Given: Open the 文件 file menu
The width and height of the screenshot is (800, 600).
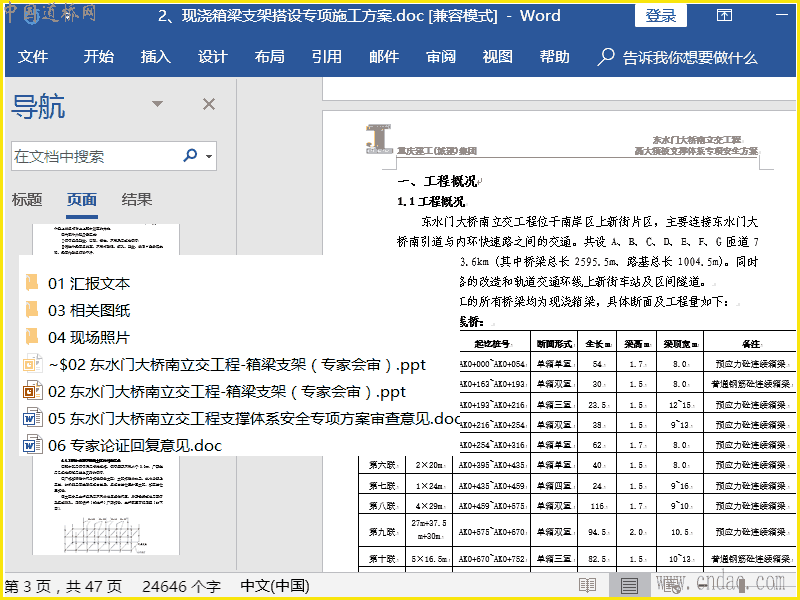Looking at the screenshot, I should (x=33, y=57).
